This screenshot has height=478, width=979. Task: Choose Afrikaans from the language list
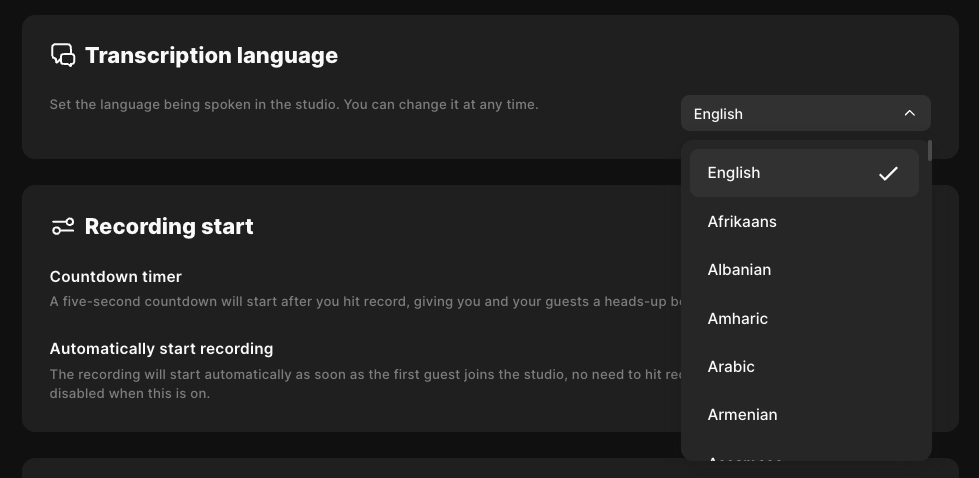click(742, 221)
